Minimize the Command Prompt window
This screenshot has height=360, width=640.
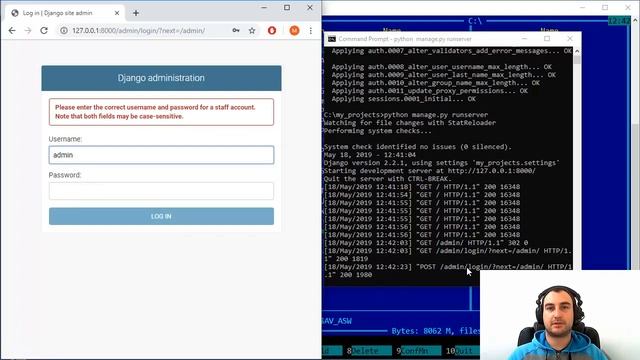tap(524, 39)
